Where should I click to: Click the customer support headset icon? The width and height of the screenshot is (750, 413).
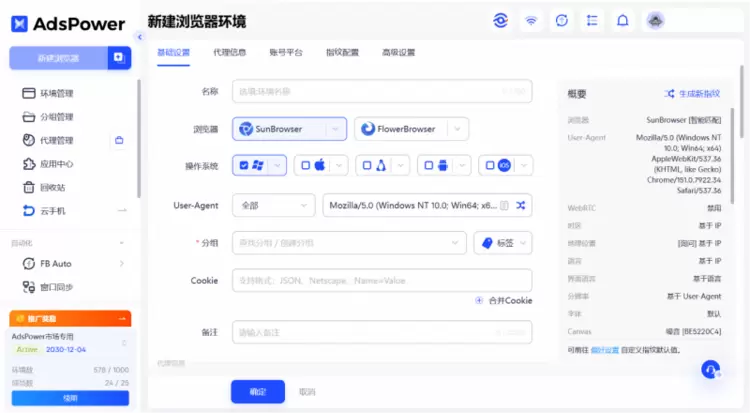pyautogui.click(x=711, y=369)
